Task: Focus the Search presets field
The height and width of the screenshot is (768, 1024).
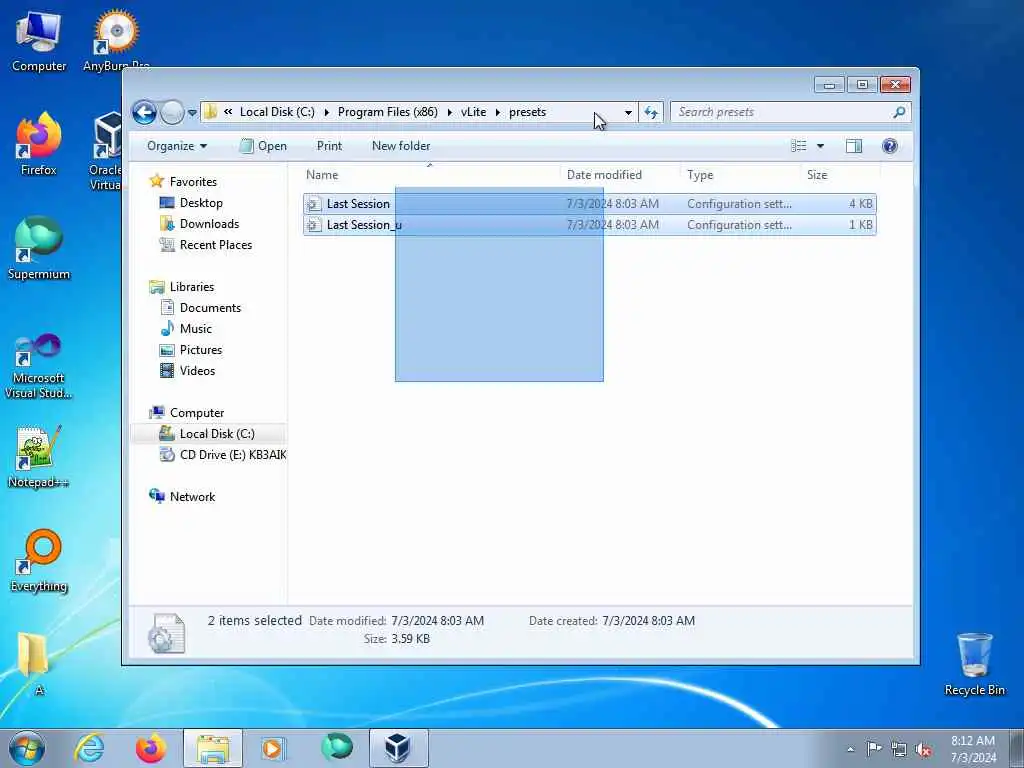Action: pos(782,112)
